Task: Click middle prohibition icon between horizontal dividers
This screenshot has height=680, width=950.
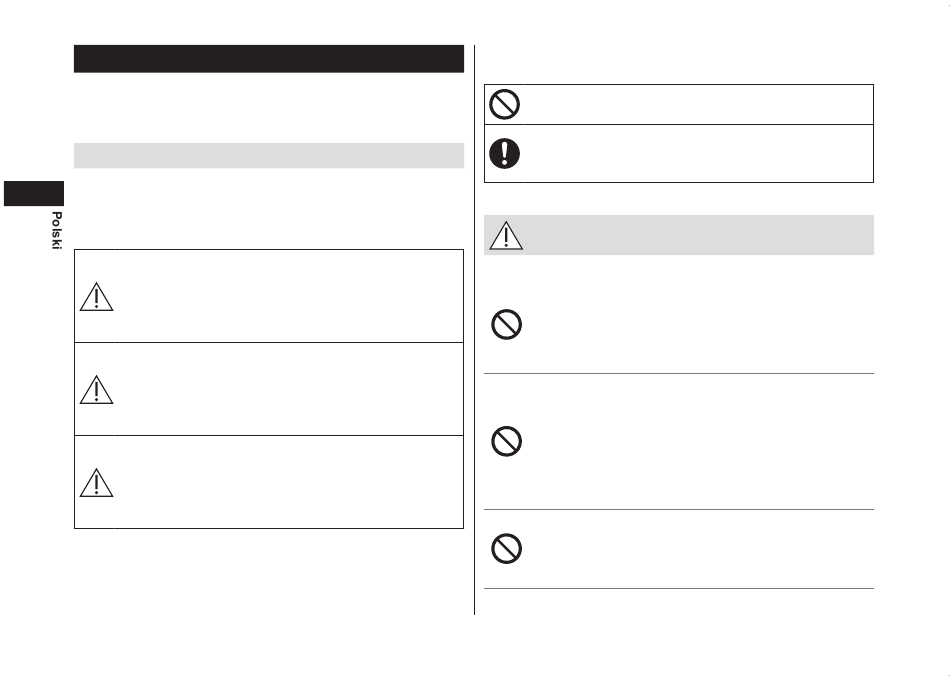Action: point(507,441)
